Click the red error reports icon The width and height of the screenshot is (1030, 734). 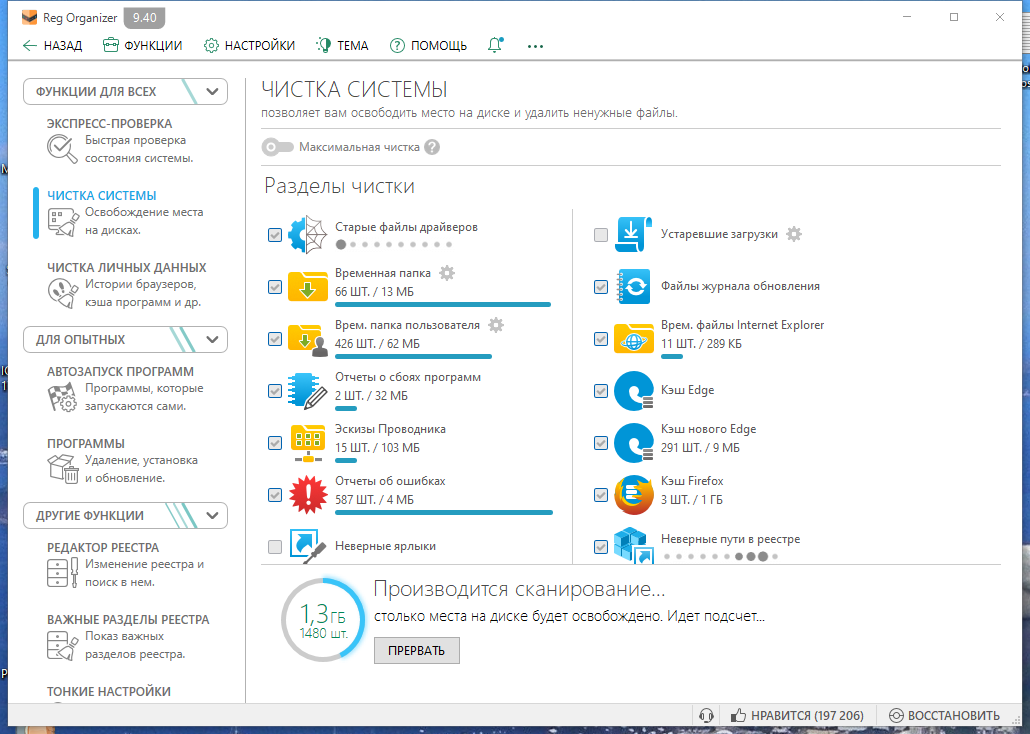point(307,495)
